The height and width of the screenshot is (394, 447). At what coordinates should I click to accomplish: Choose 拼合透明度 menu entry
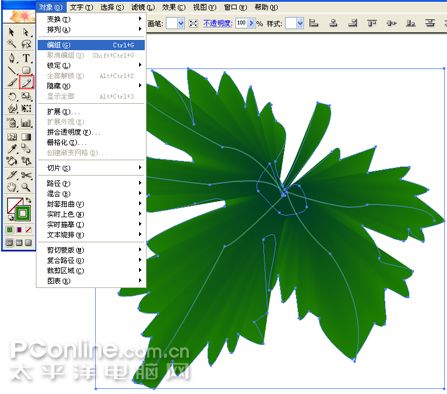click(91, 132)
